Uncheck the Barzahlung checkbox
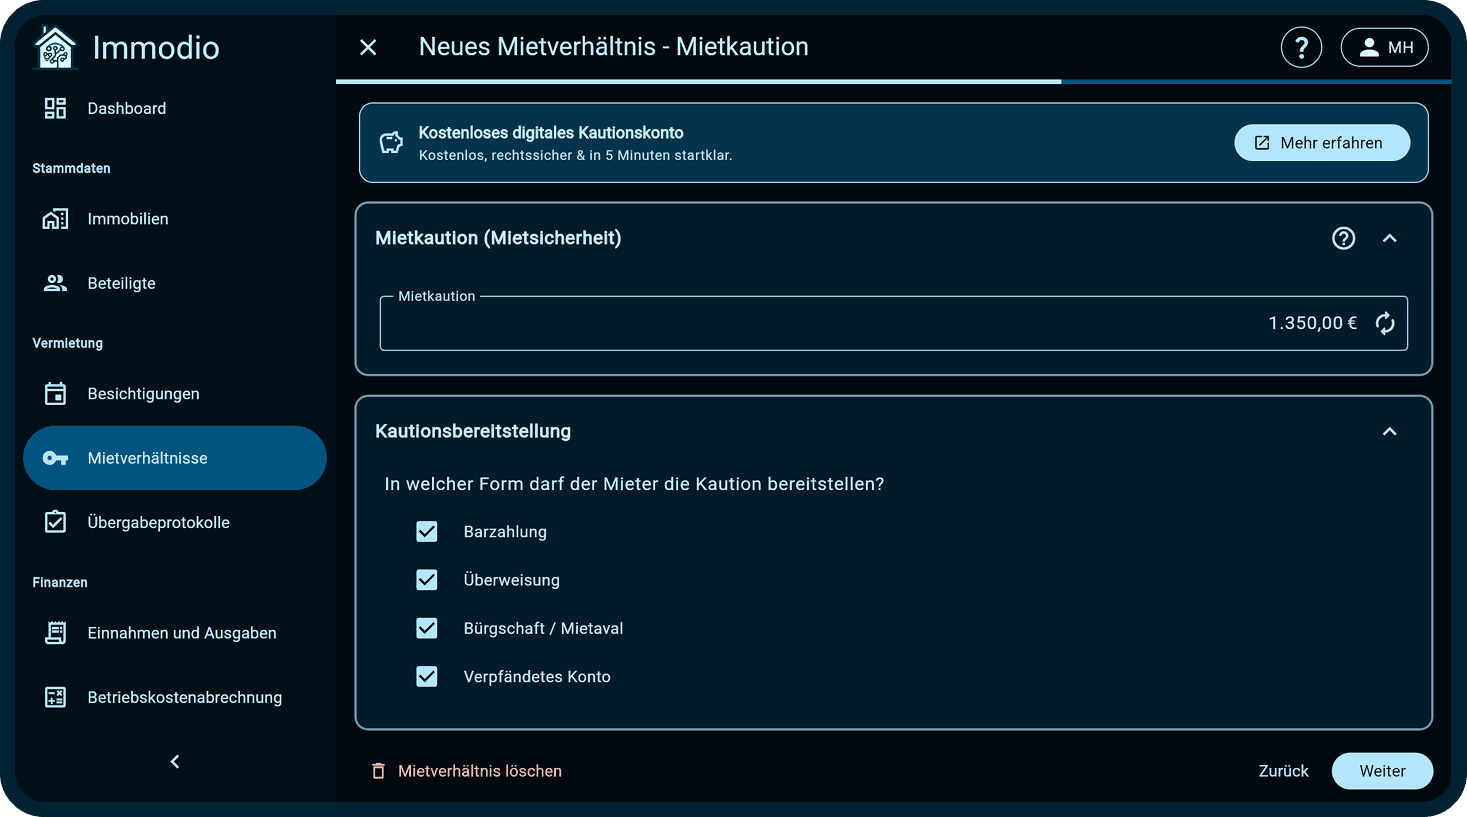Viewport: 1467px width, 817px height. [427, 532]
